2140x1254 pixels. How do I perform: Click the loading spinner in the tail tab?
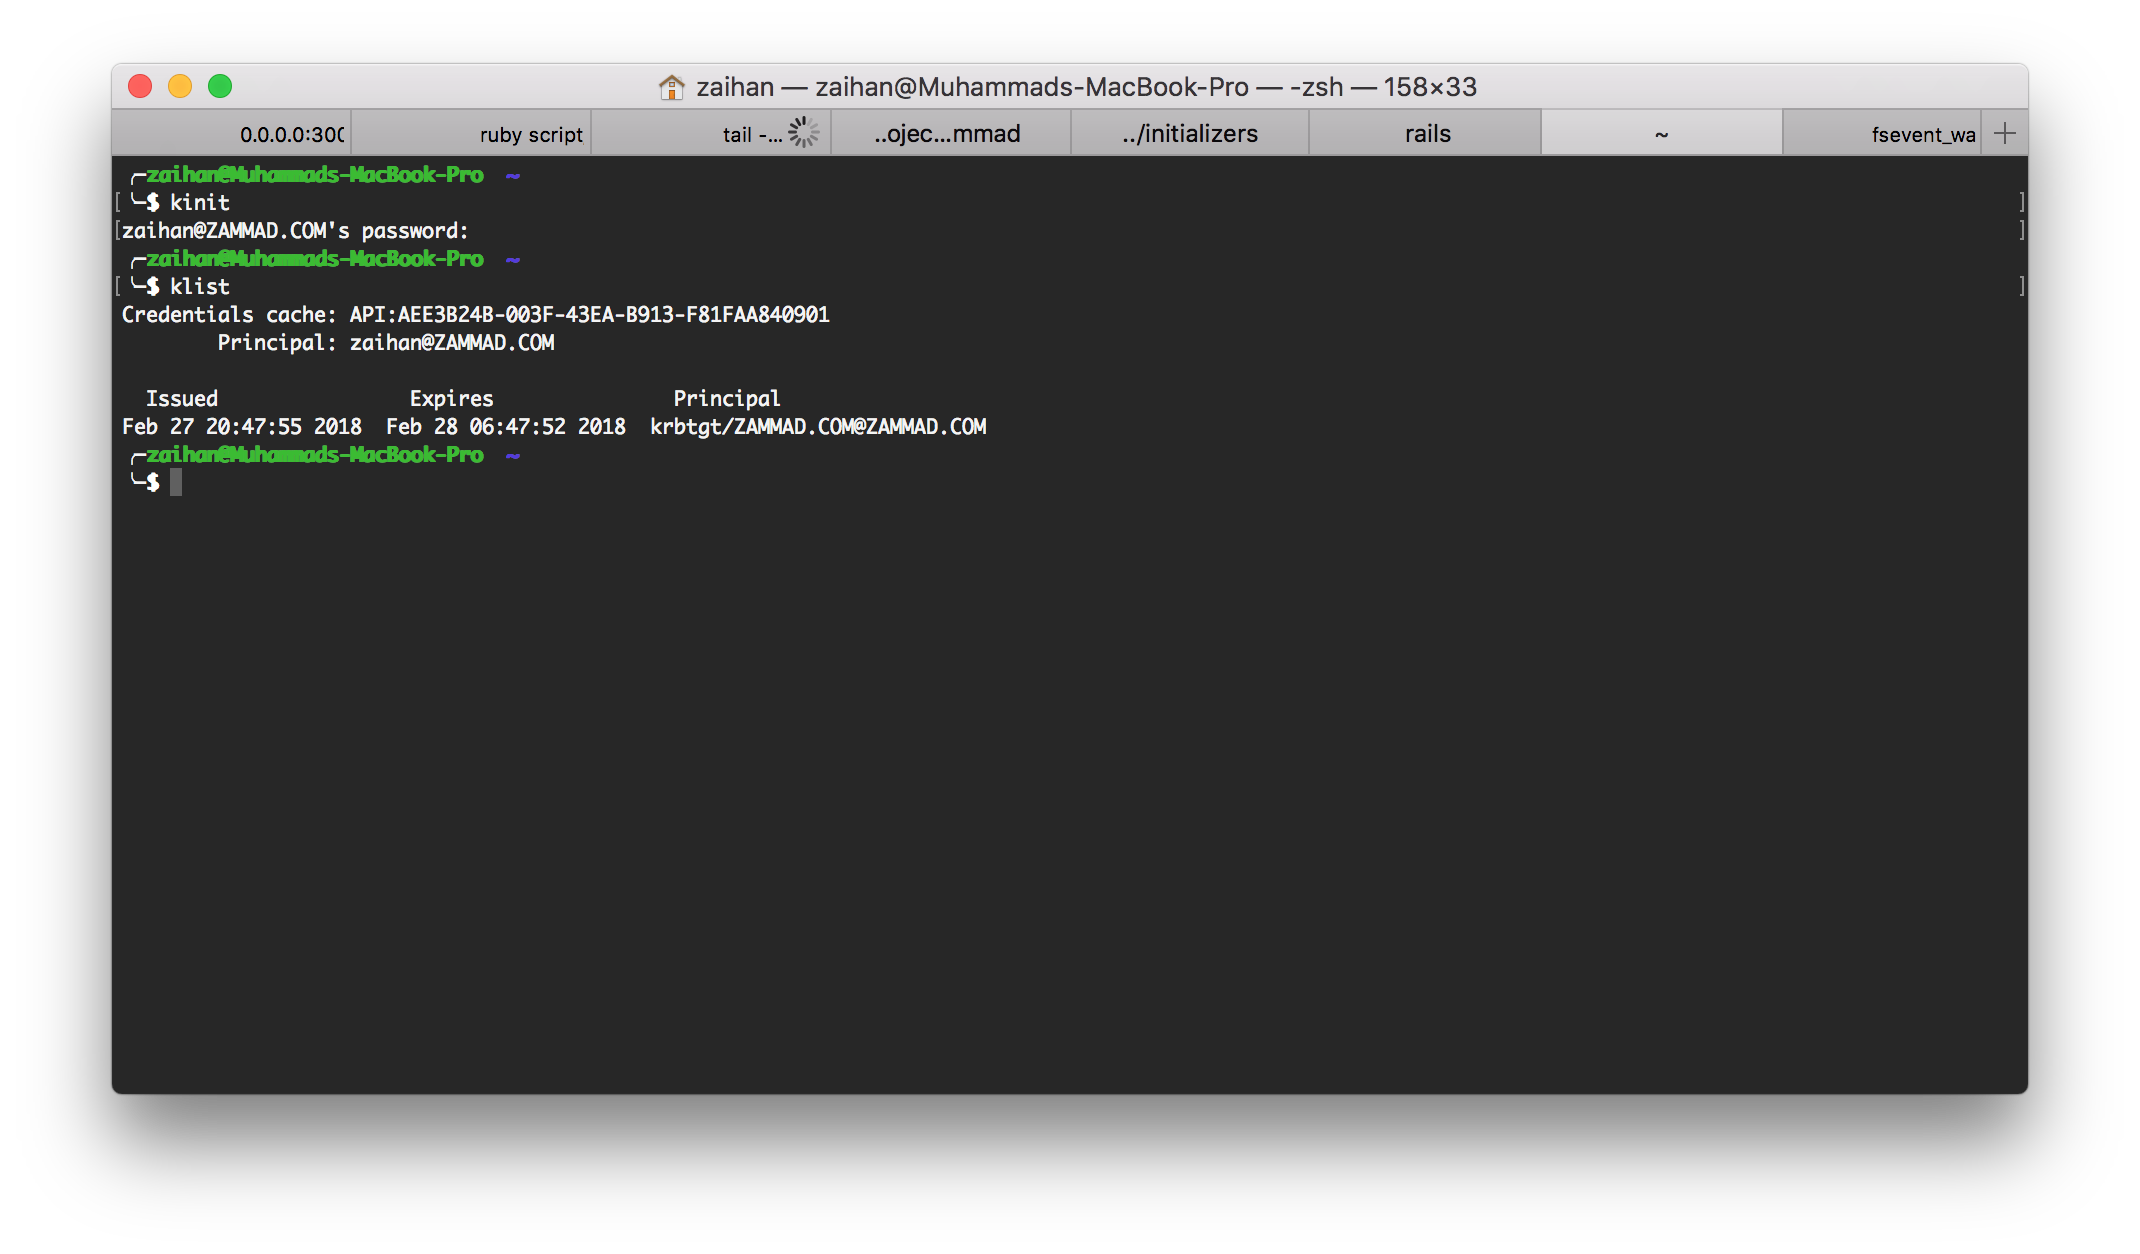802,131
